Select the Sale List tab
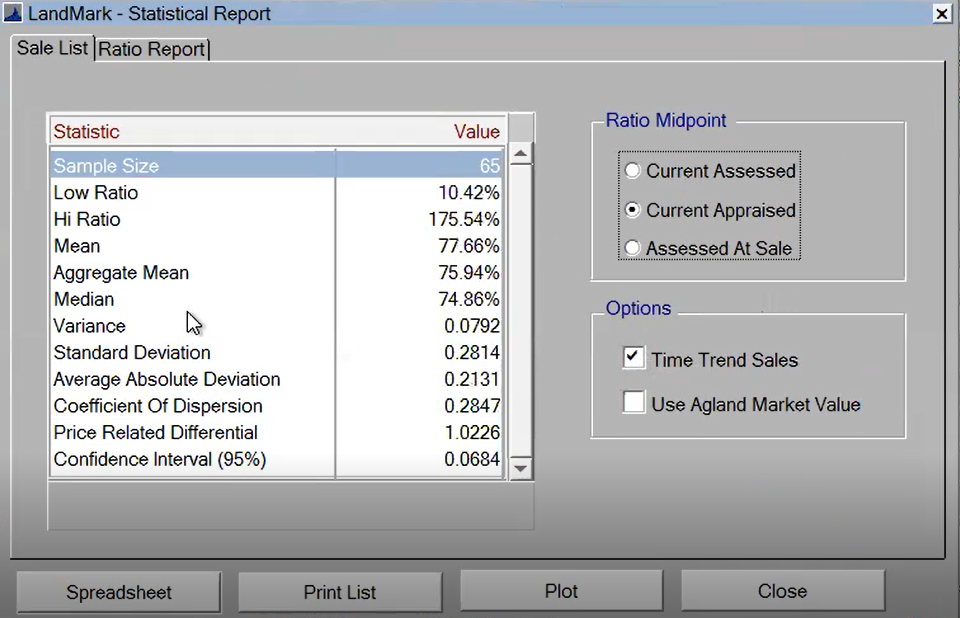 pos(52,48)
